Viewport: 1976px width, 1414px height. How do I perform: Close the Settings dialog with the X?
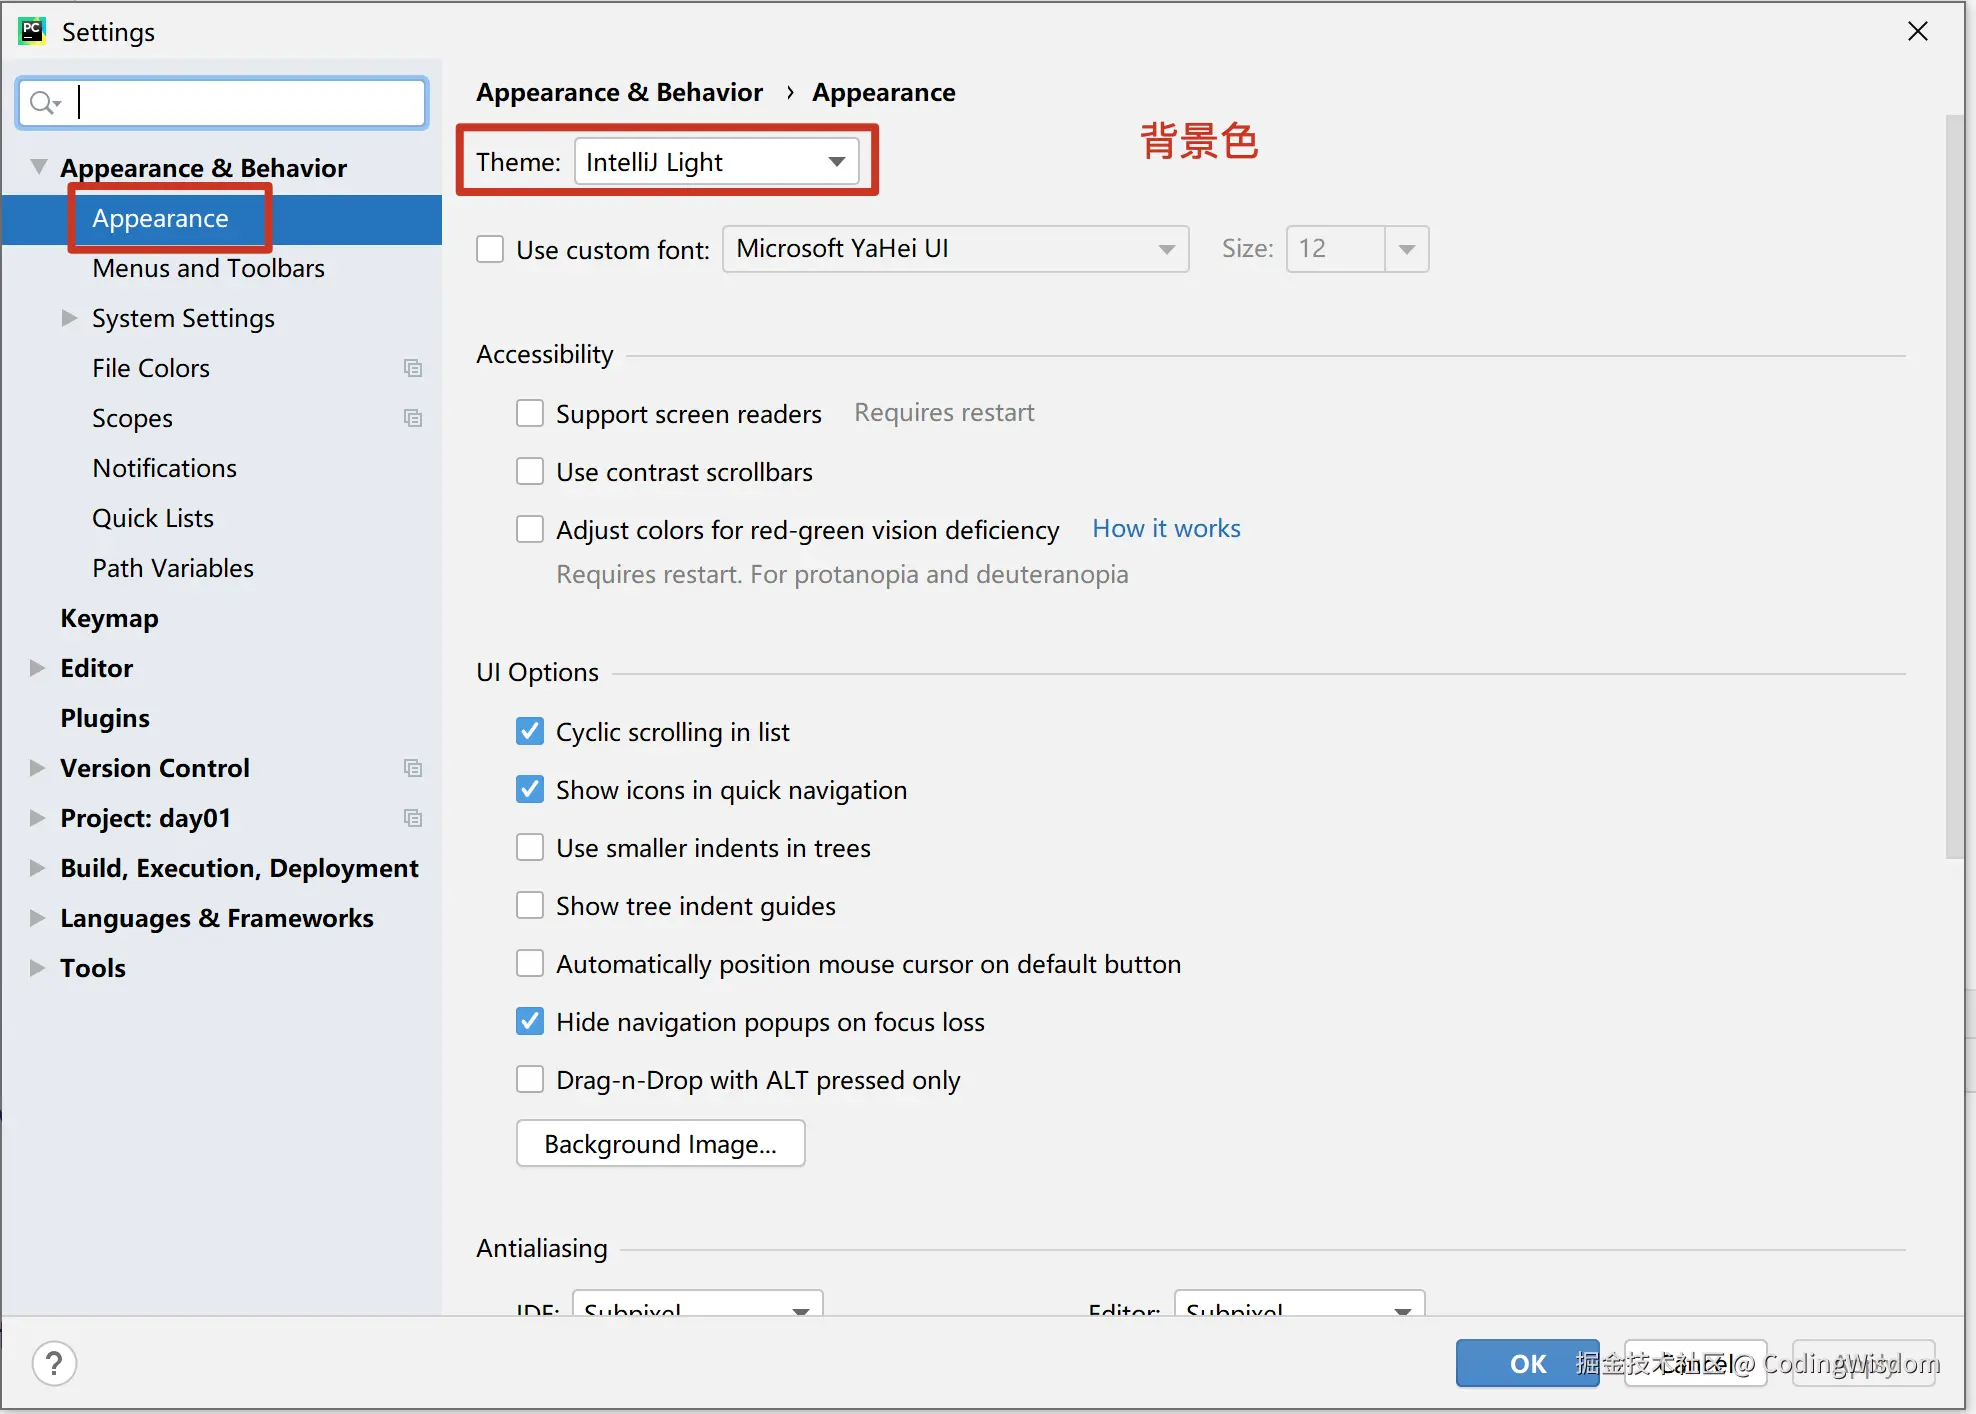click(1917, 31)
